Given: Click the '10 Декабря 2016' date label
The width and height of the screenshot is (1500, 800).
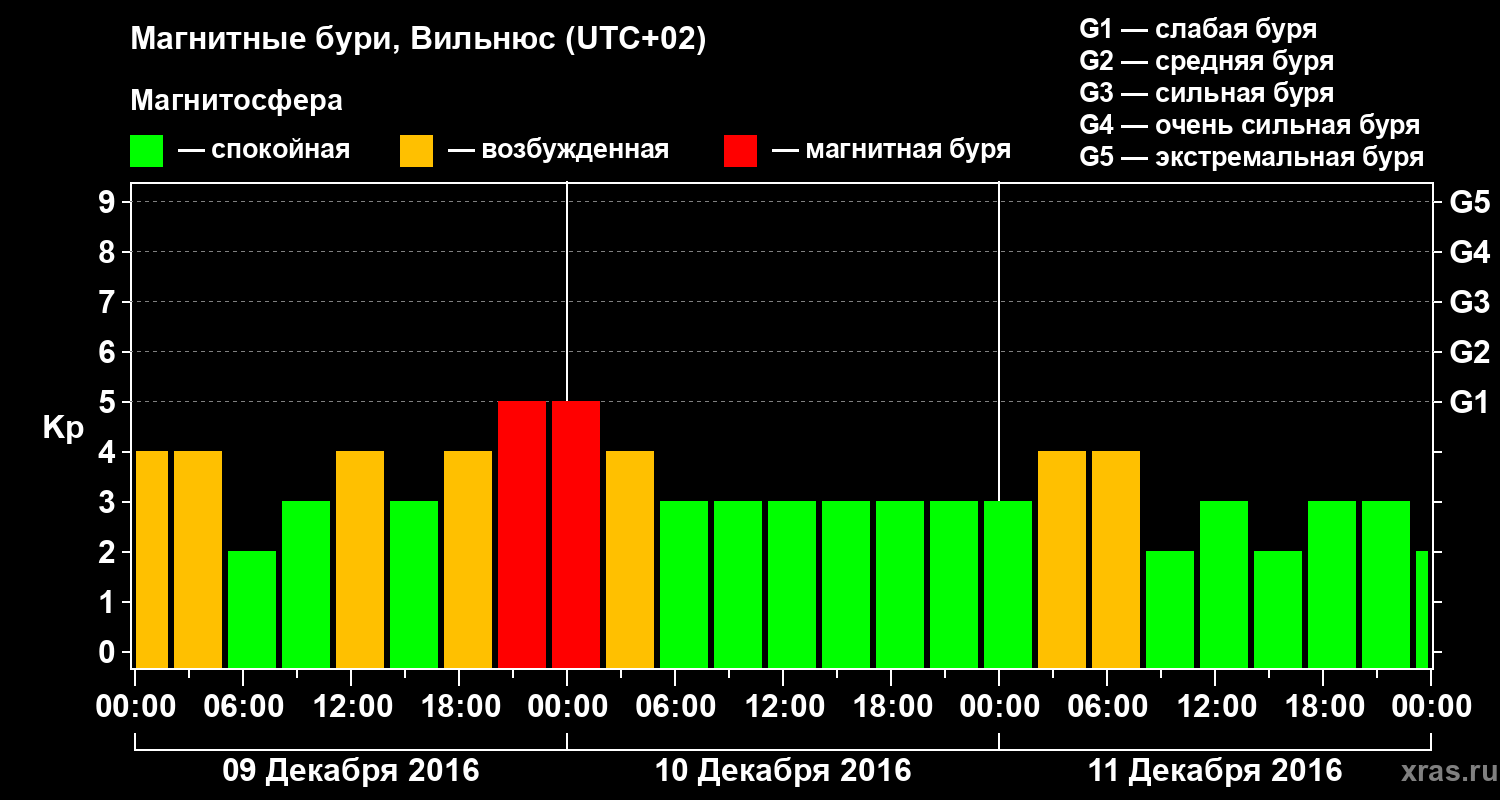Looking at the screenshot, I should tap(783, 771).
